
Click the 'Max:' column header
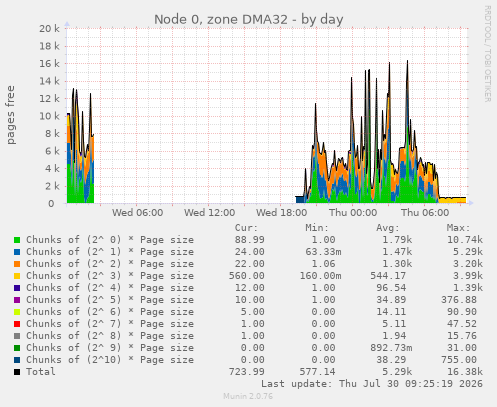(458, 228)
